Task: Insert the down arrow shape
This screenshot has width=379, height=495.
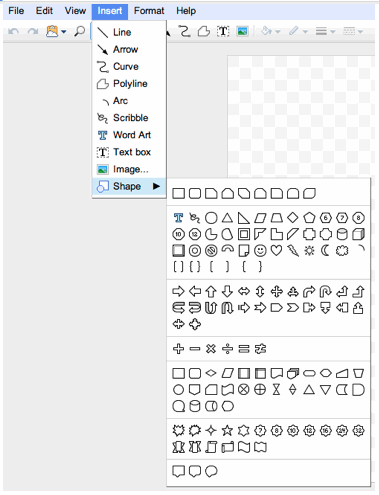Action: [227, 292]
